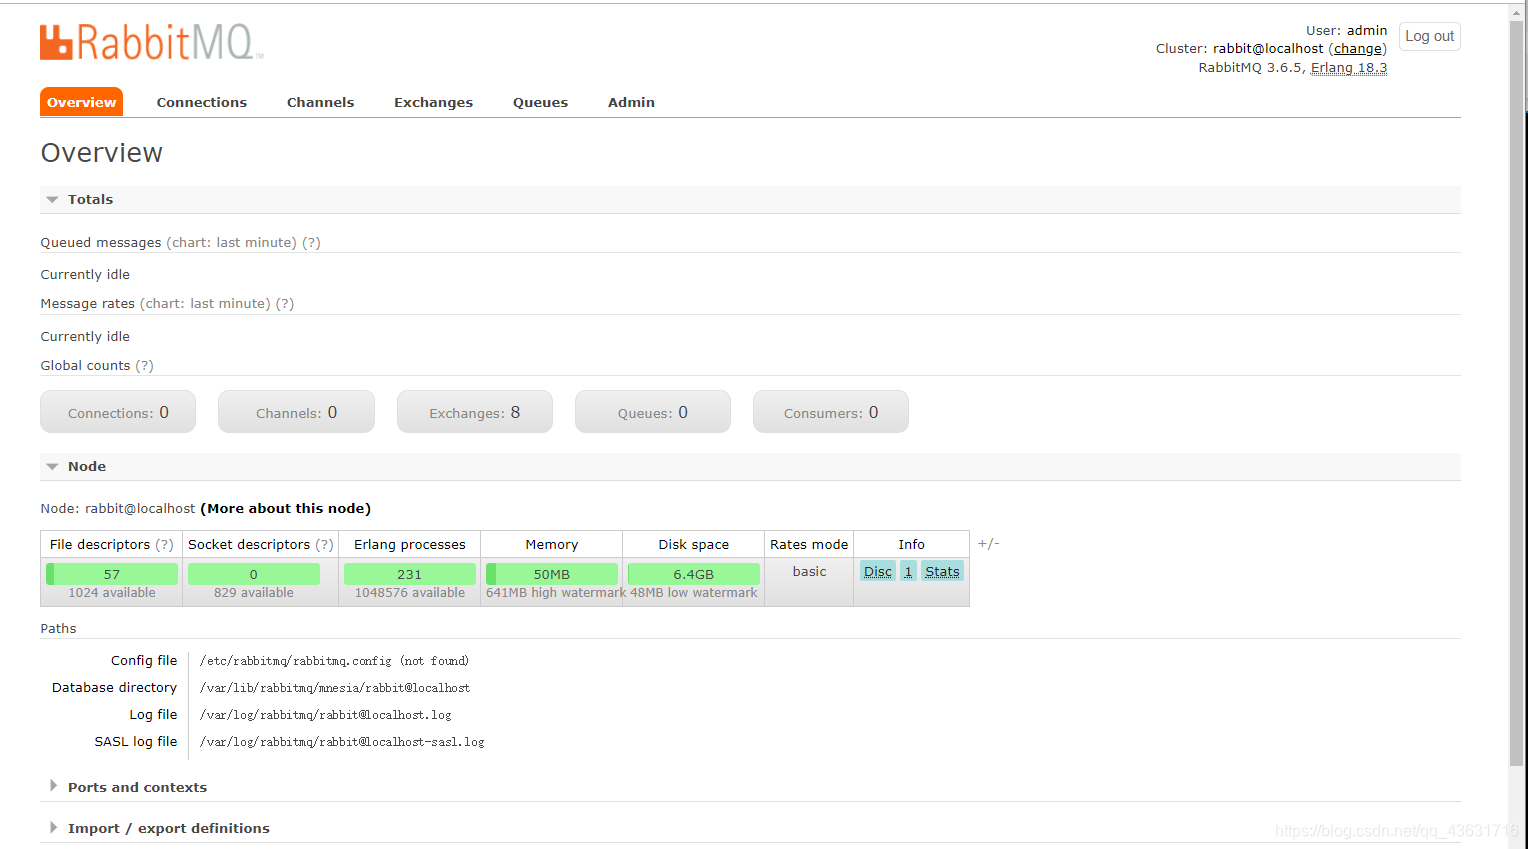Open the Overview tab
The height and width of the screenshot is (849, 1528).
(81, 102)
